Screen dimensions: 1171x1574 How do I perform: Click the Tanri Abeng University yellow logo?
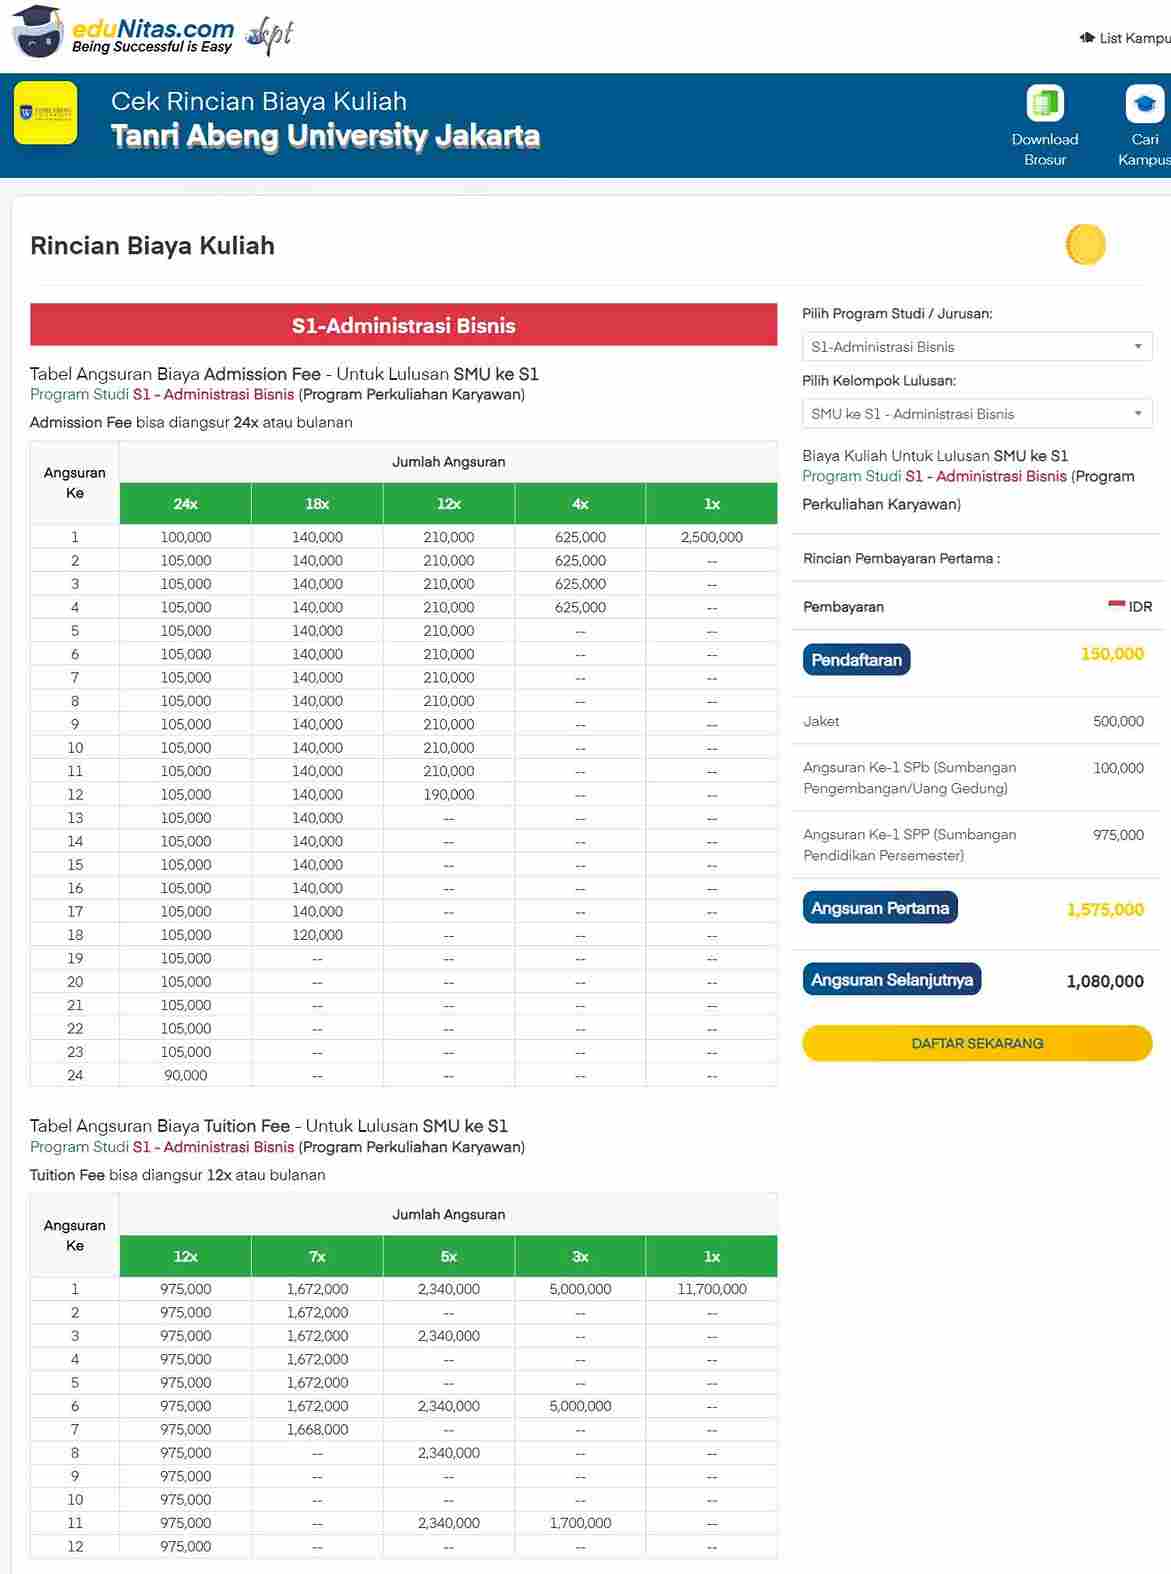coord(46,113)
